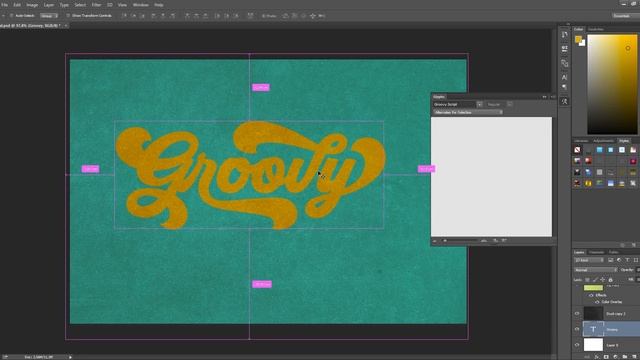Hide the Groovy text layer
Screen dimensions: 640x360
577,329
